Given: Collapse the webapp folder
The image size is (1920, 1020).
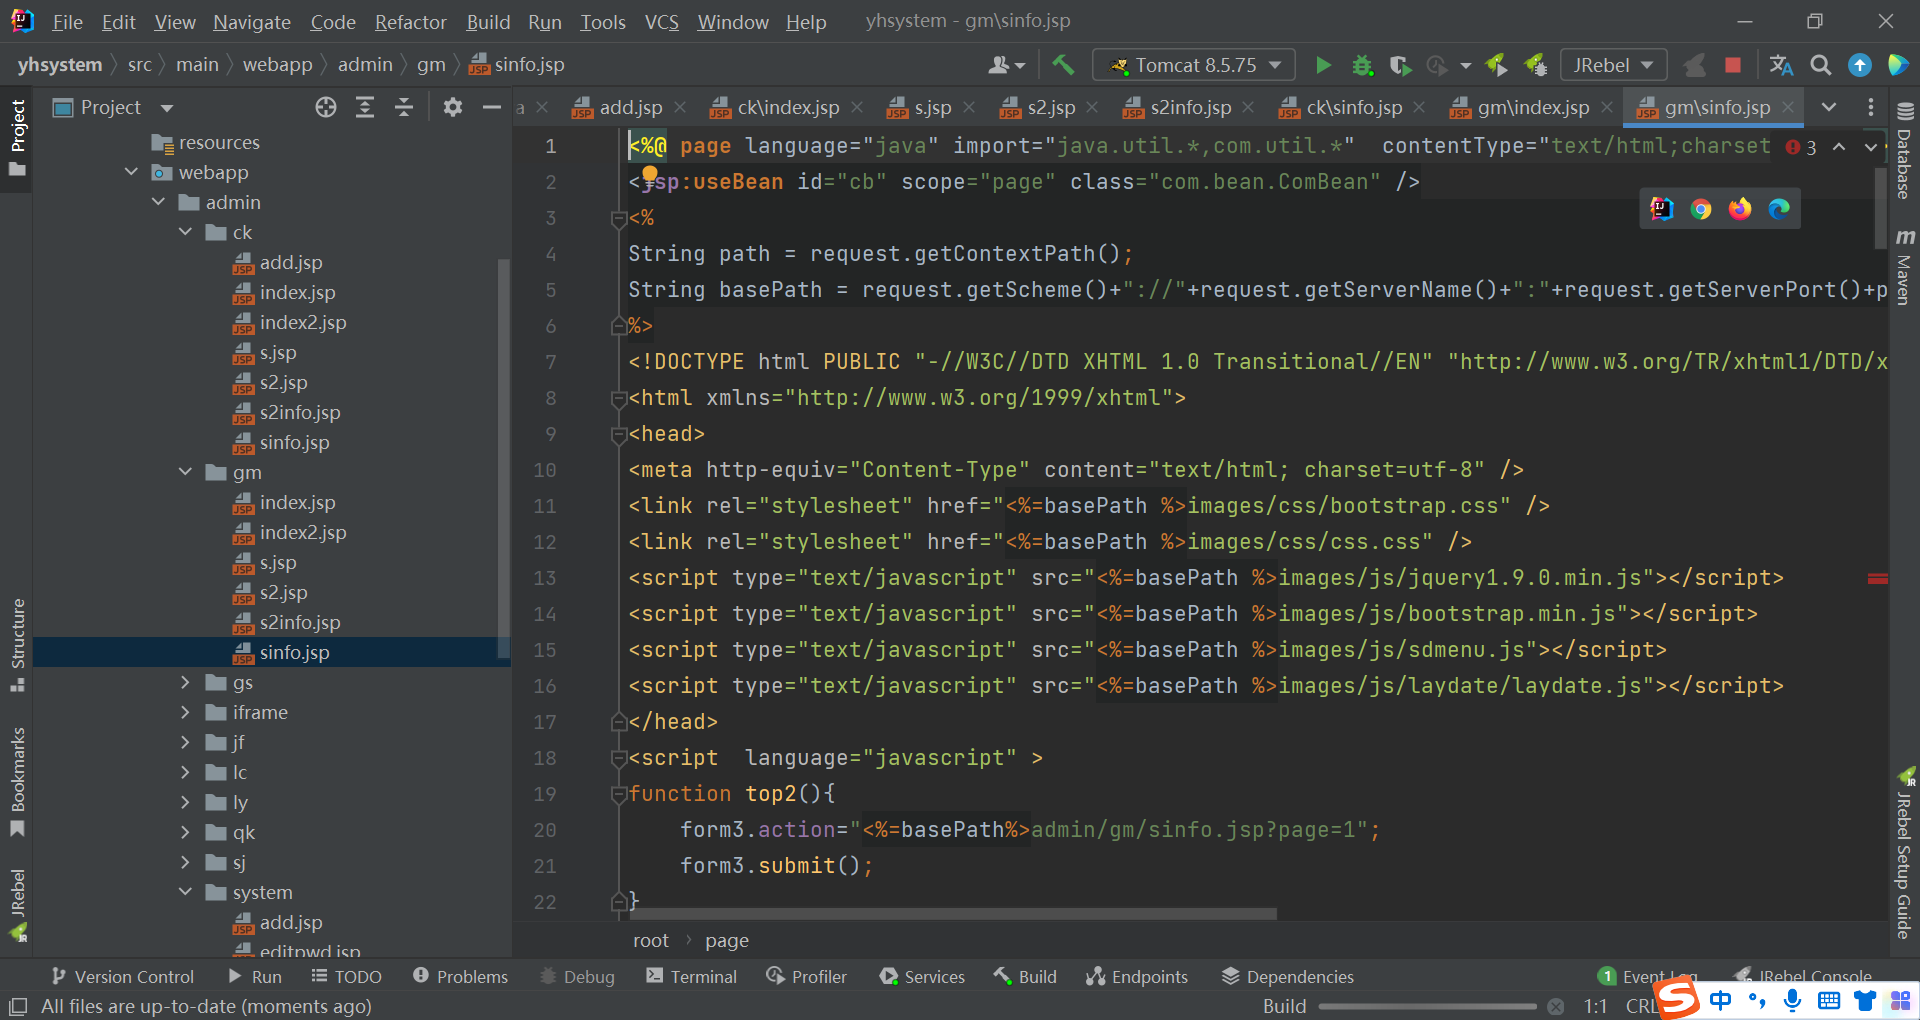Looking at the screenshot, I should [131, 172].
